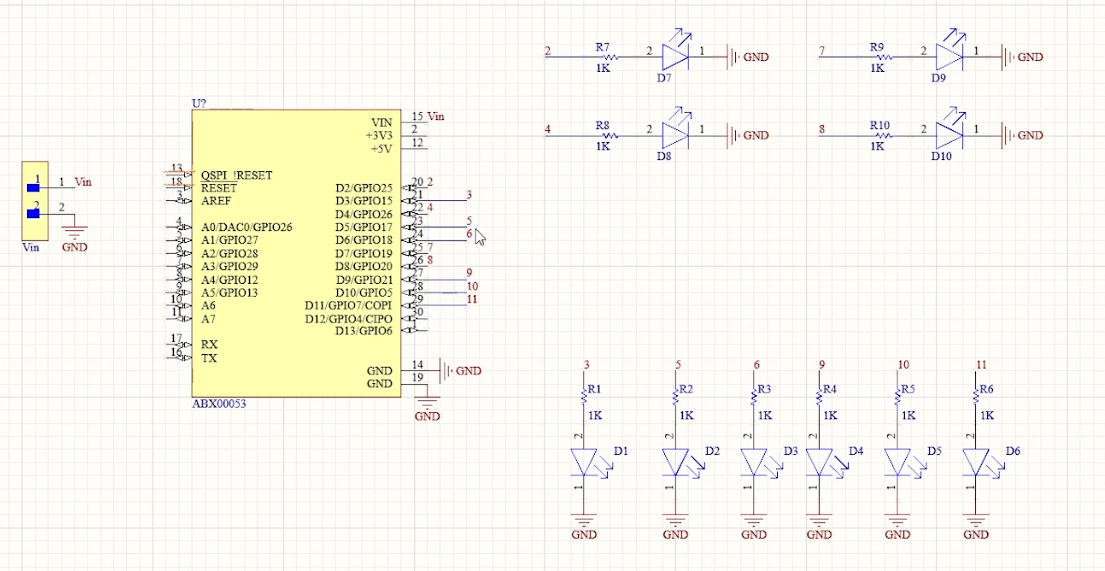
Task: Click the VIN pin name inside the IC
Action: [x=381, y=123]
